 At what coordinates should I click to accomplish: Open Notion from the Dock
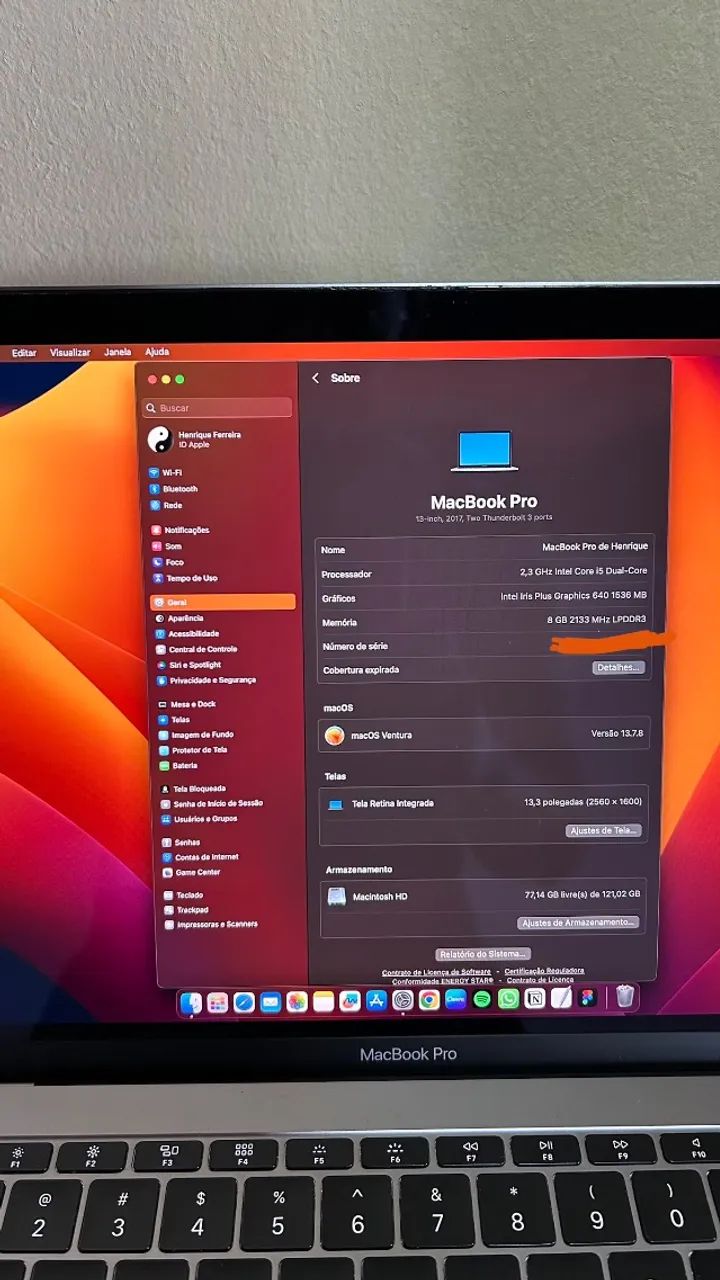pos(535,999)
